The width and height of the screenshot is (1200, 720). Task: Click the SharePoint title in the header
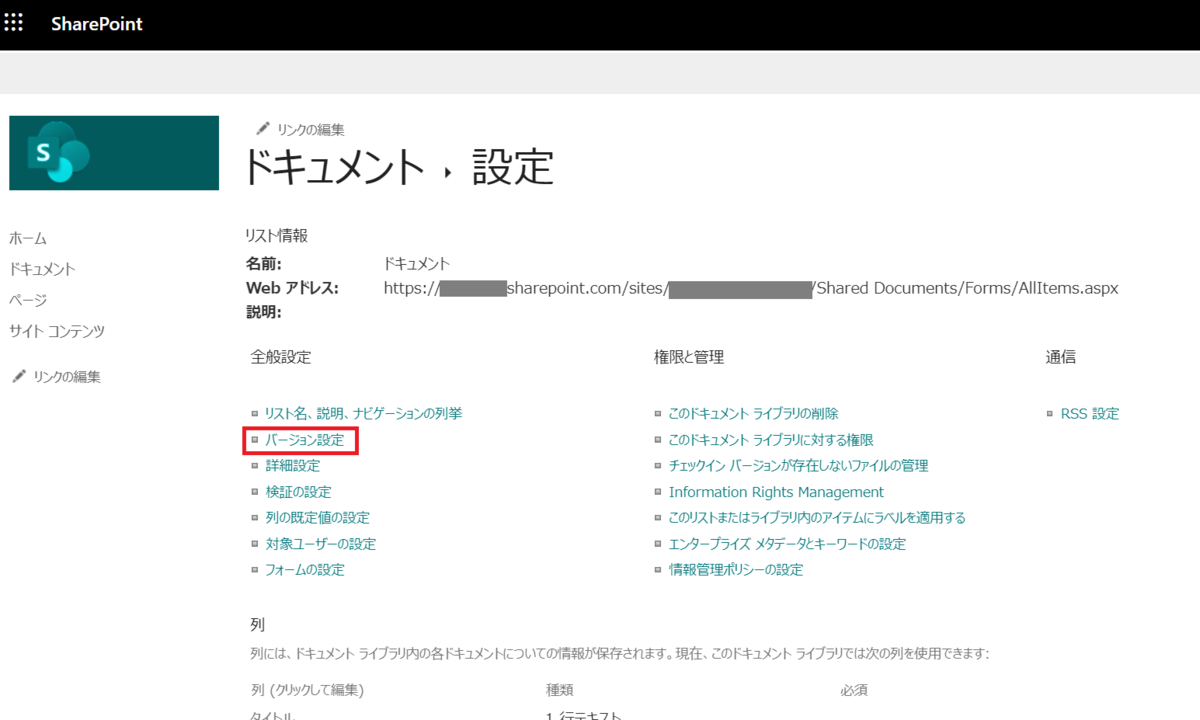click(x=97, y=23)
